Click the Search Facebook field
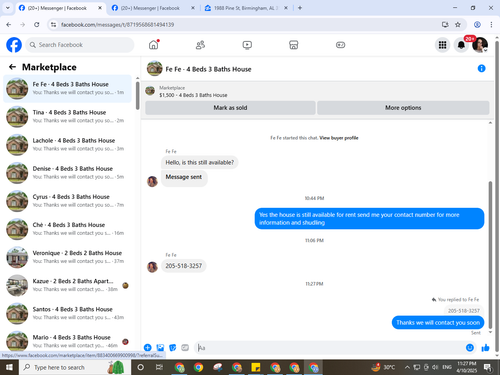This screenshot has width=500, height=375. click(x=80, y=45)
